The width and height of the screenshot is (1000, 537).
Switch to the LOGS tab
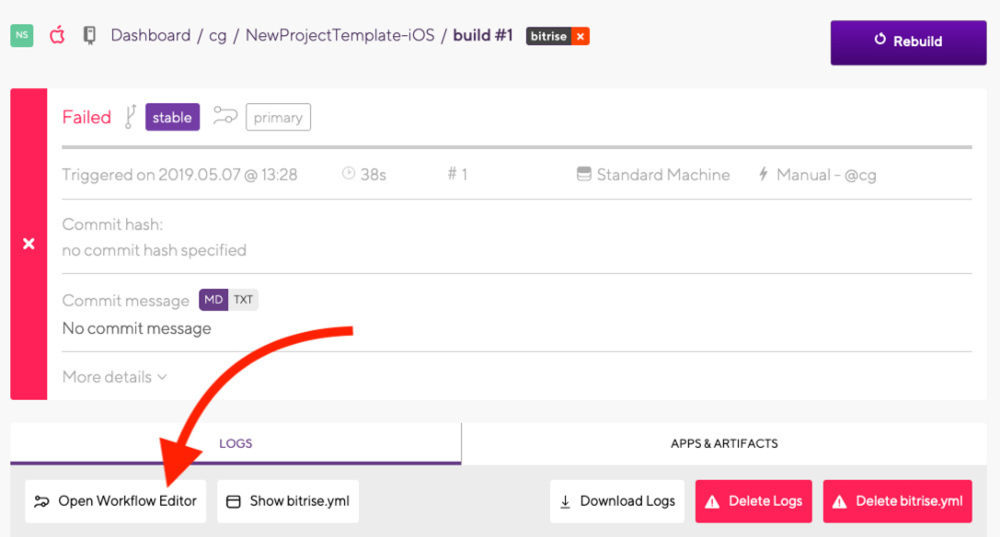tap(235, 443)
